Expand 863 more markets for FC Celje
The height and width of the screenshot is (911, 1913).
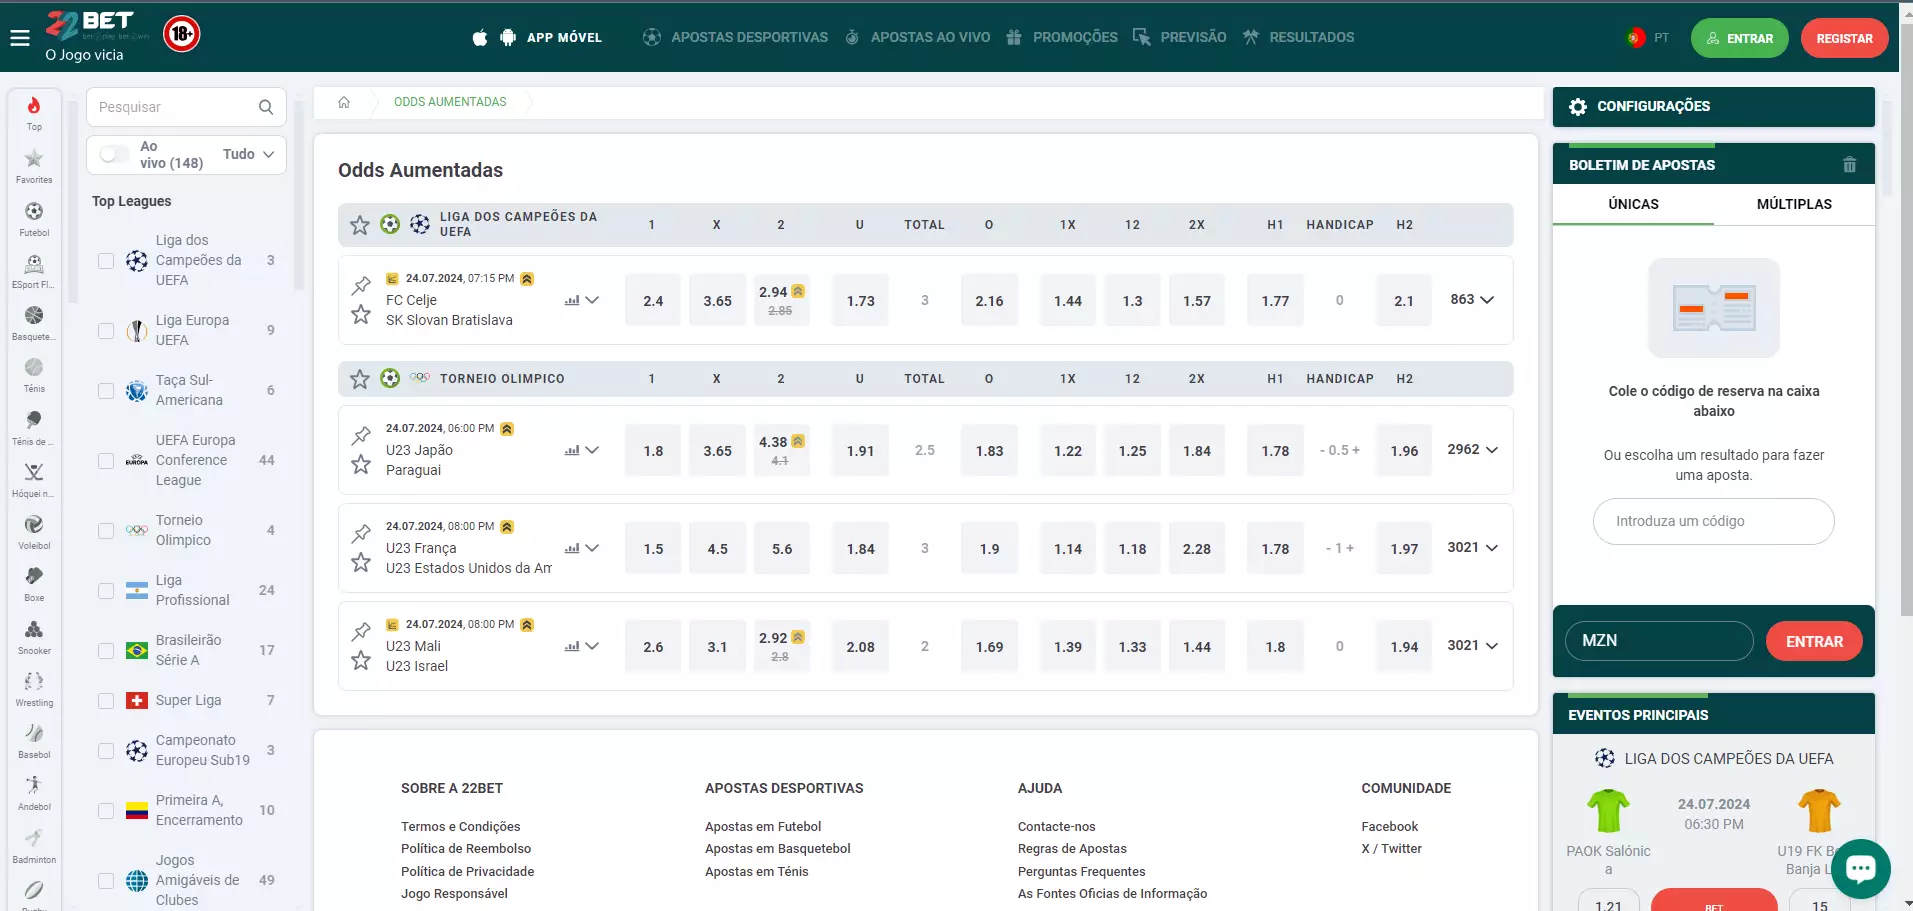click(1472, 300)
